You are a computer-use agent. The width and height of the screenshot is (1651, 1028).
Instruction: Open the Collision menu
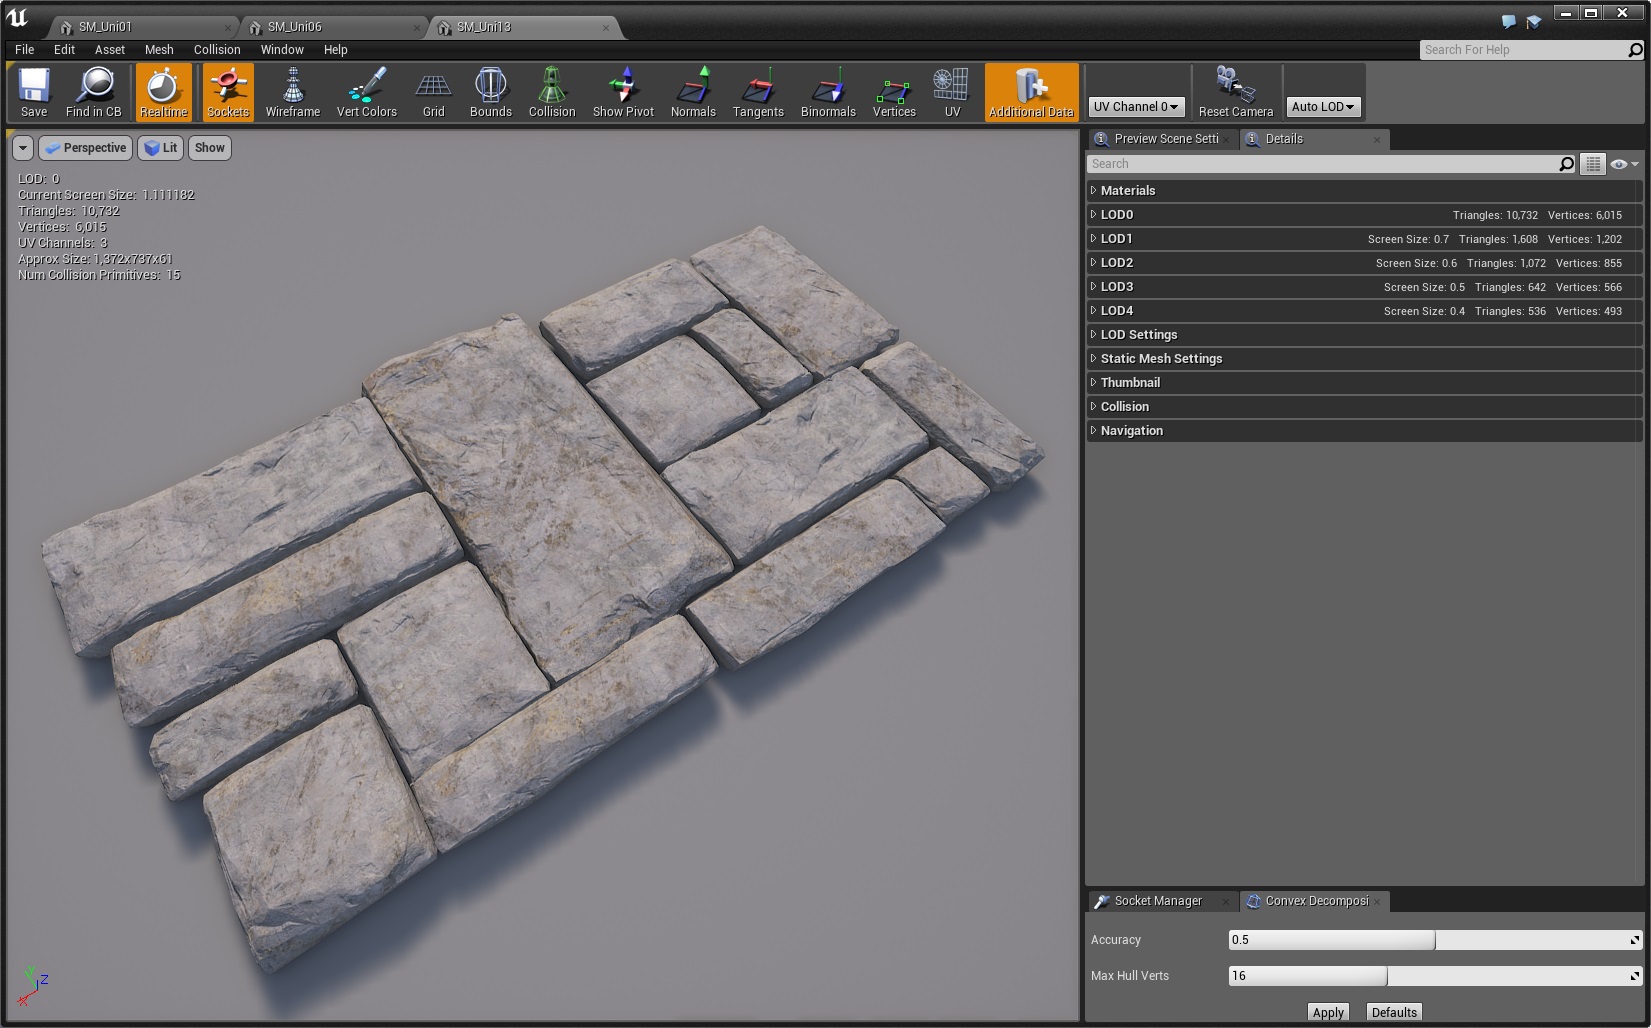[x=217, y=49]
